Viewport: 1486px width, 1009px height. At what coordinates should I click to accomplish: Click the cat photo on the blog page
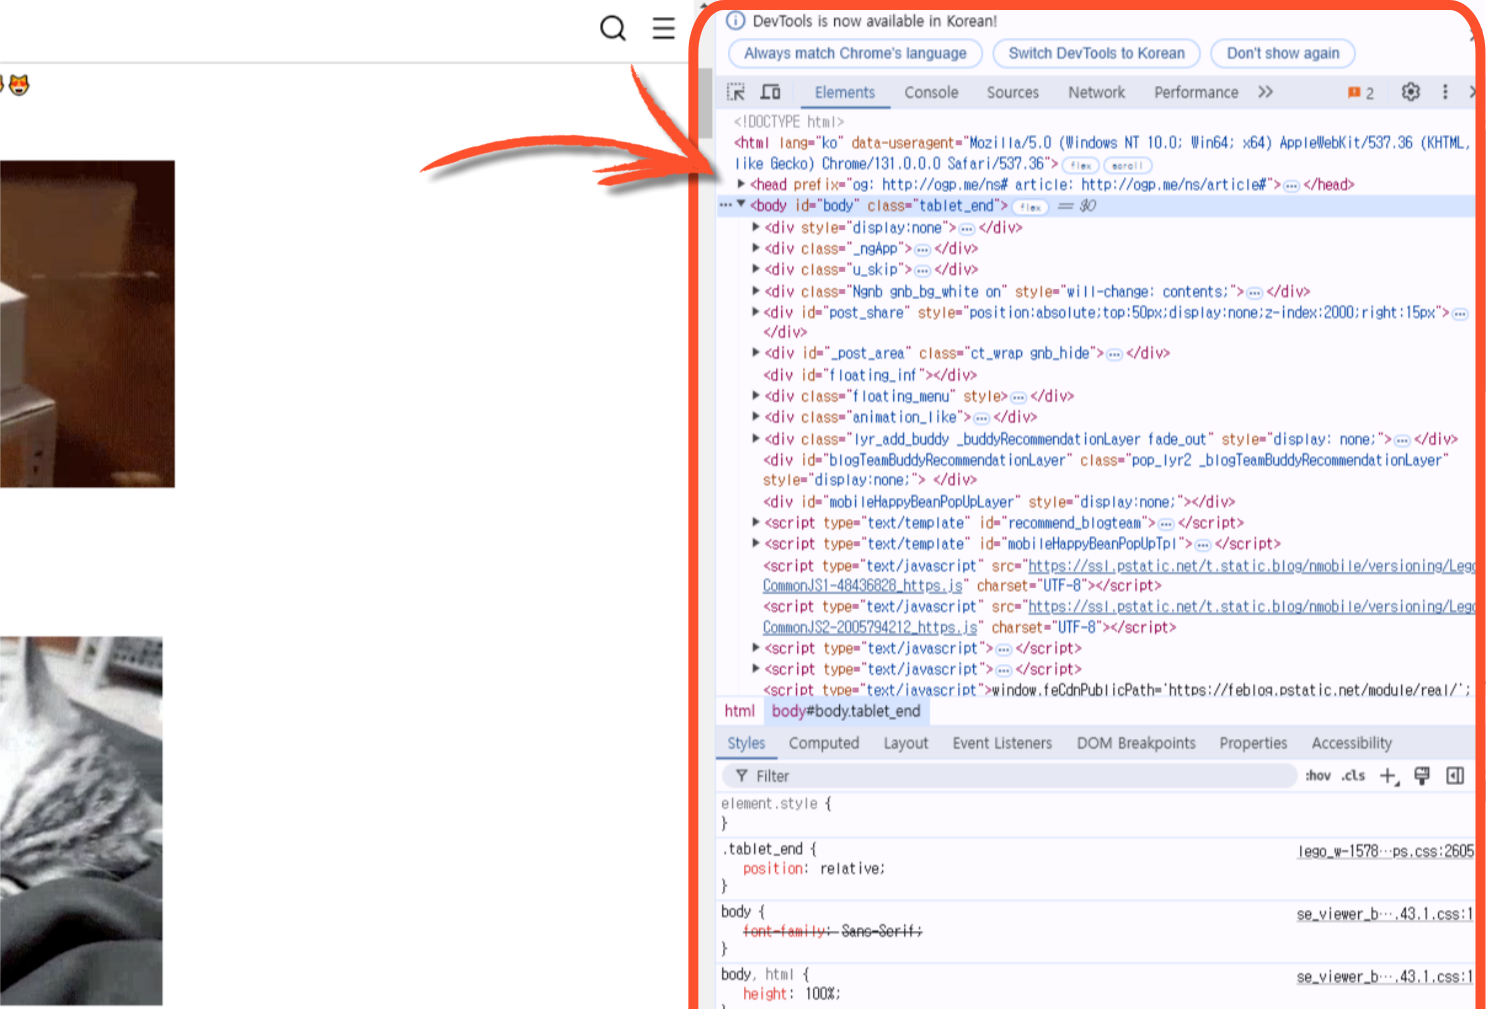point(81,821)
